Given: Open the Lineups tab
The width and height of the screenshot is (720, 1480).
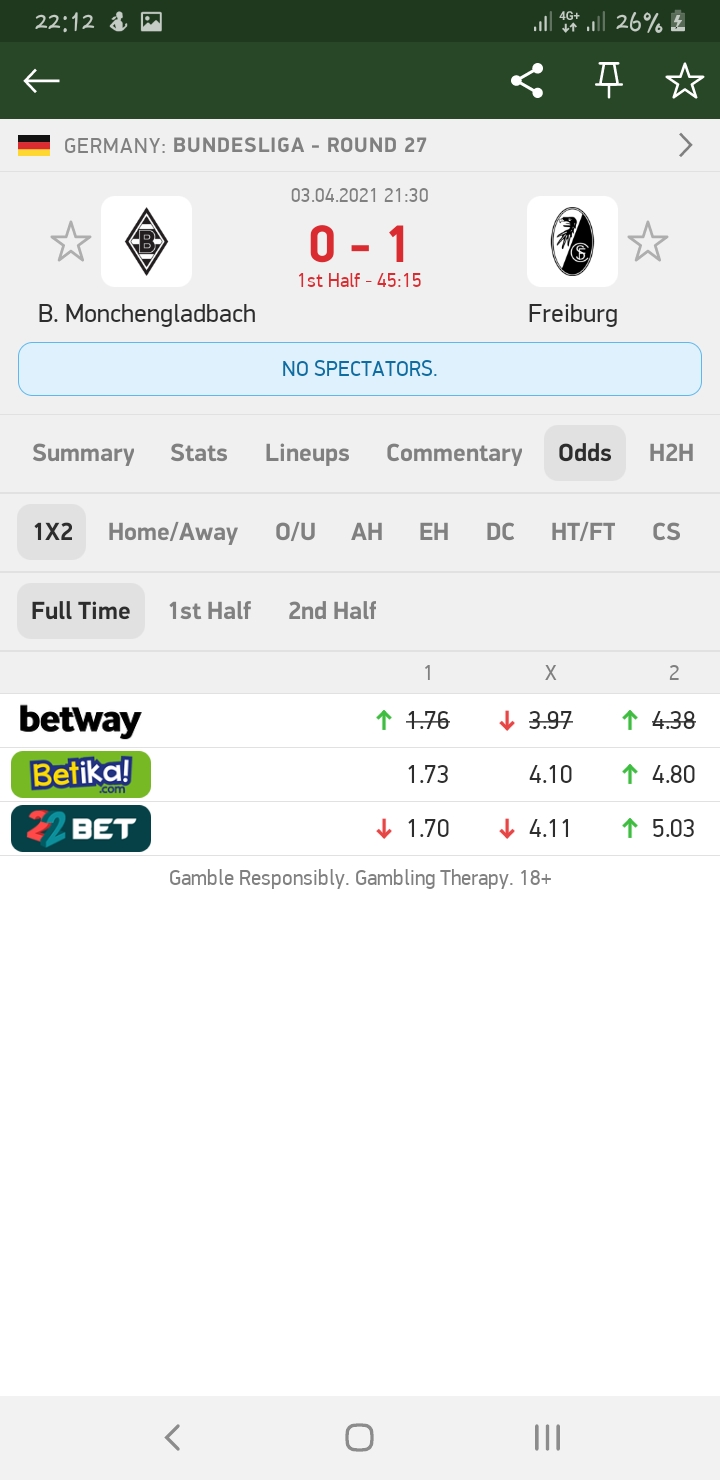Looking at the screenshot, I should 307,453.
